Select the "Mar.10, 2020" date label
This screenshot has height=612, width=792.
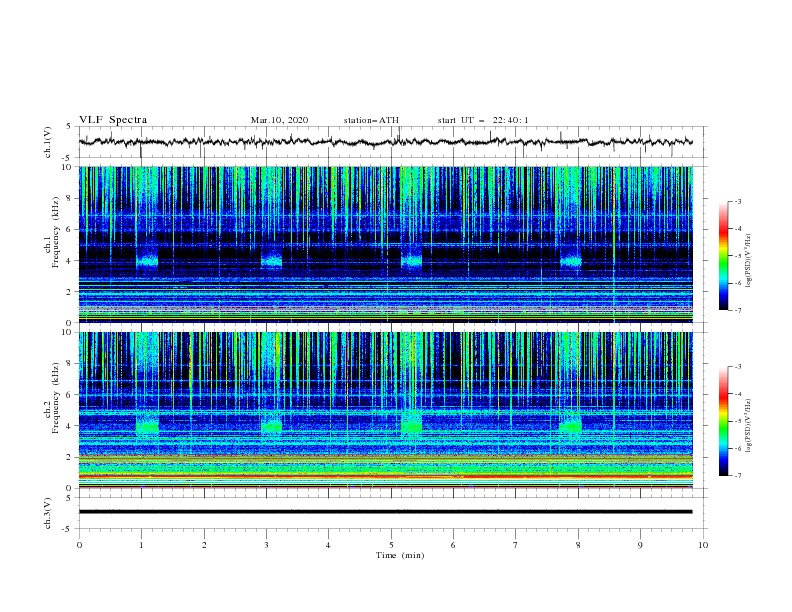pyautogui.click(x=279, y=120)
